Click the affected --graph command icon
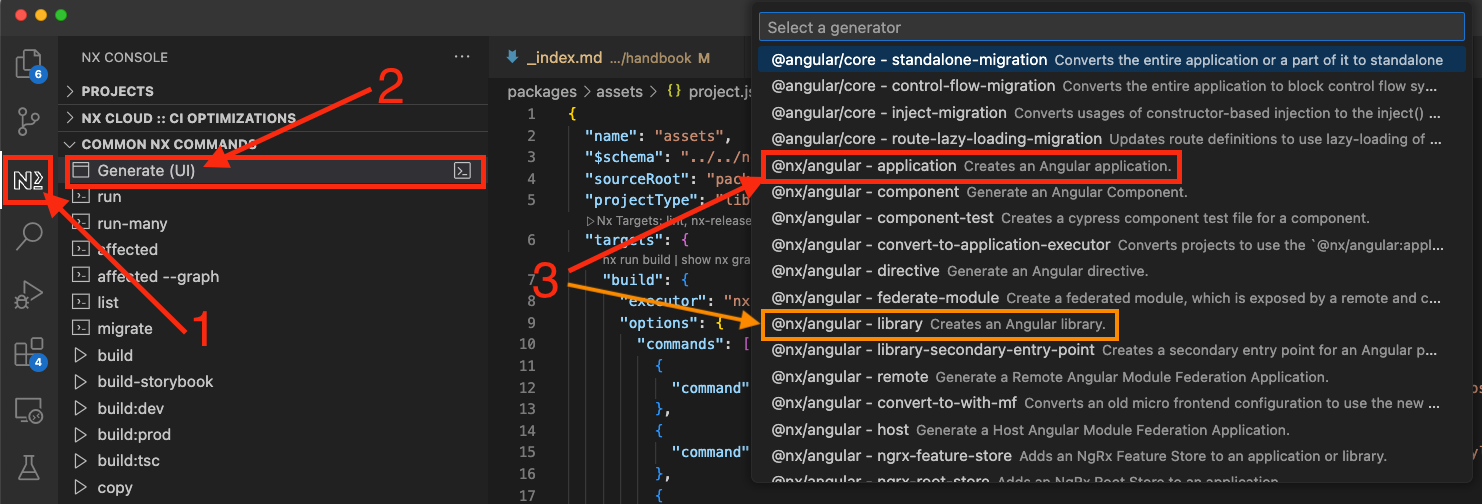The width and height of the screenshot is (1482, 504). point(82,276)
